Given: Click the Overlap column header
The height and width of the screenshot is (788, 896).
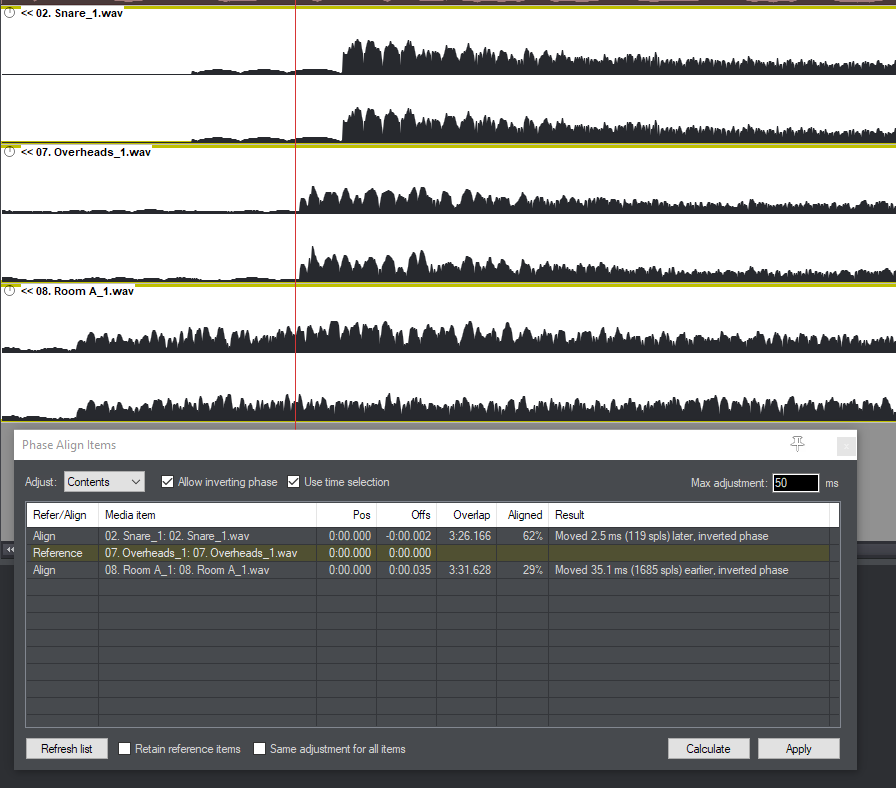Looking at the screenshot, I should coord(466,515).
